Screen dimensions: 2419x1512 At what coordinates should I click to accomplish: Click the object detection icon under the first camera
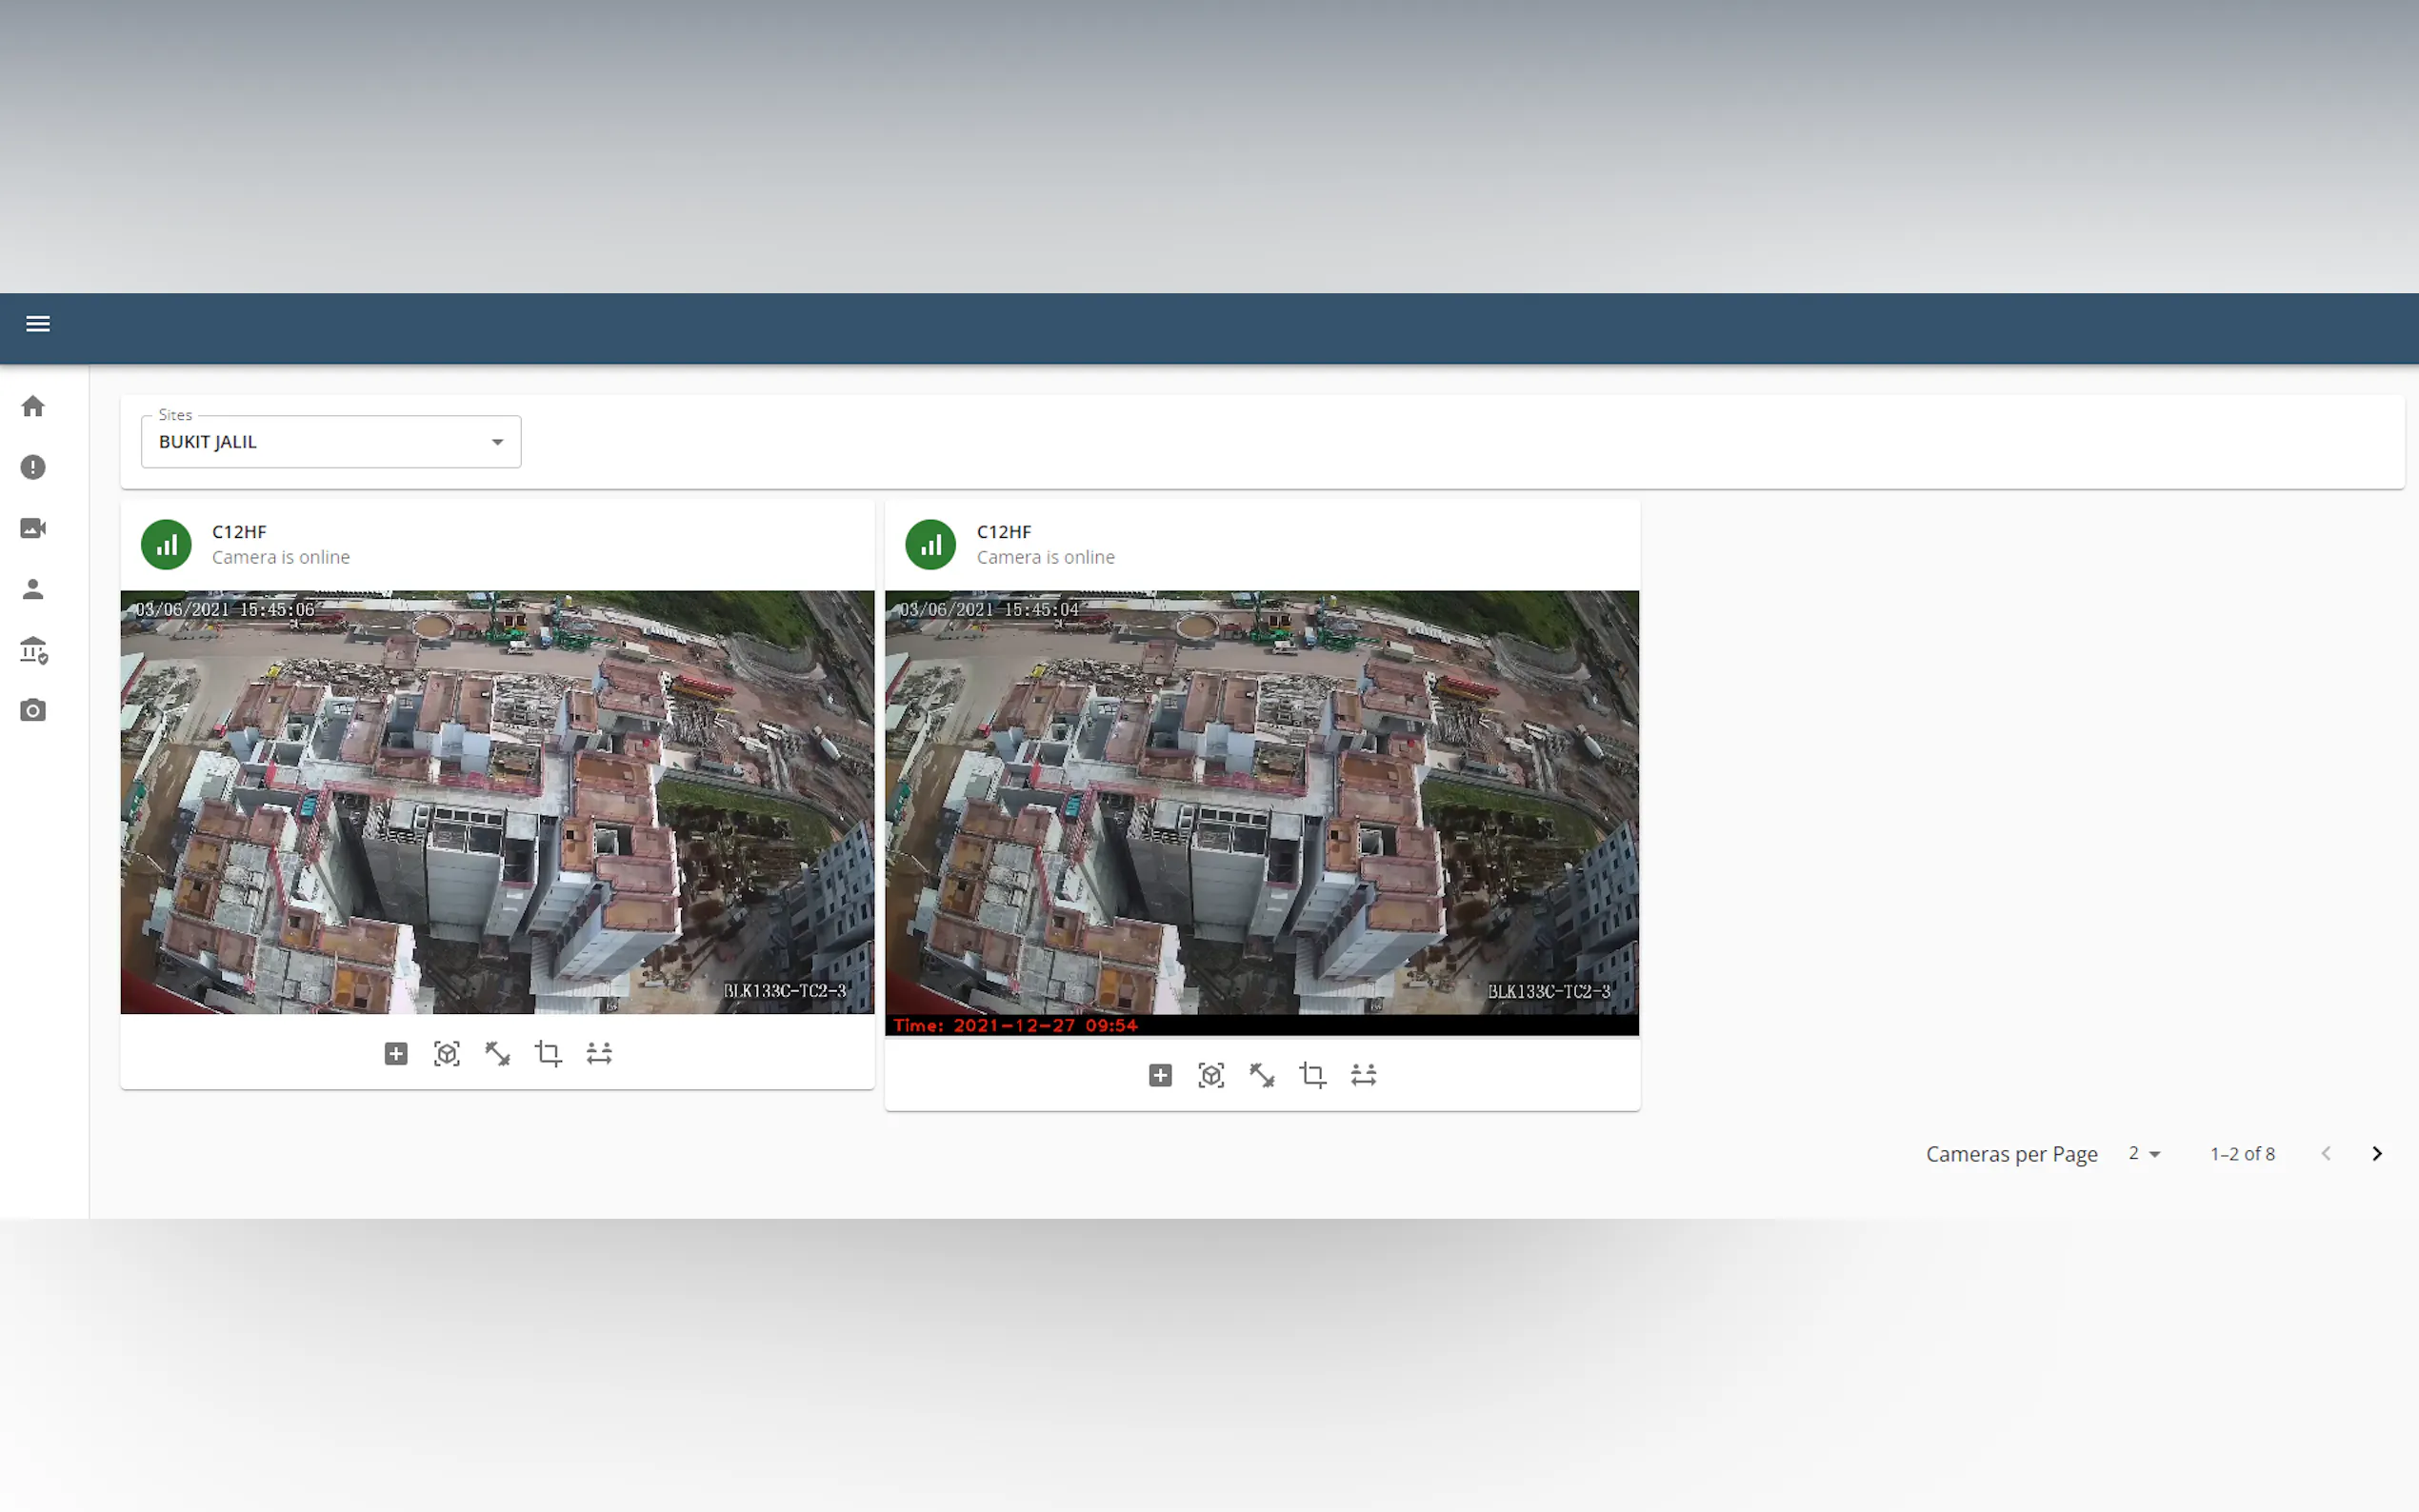click(x=447, y=1053)
